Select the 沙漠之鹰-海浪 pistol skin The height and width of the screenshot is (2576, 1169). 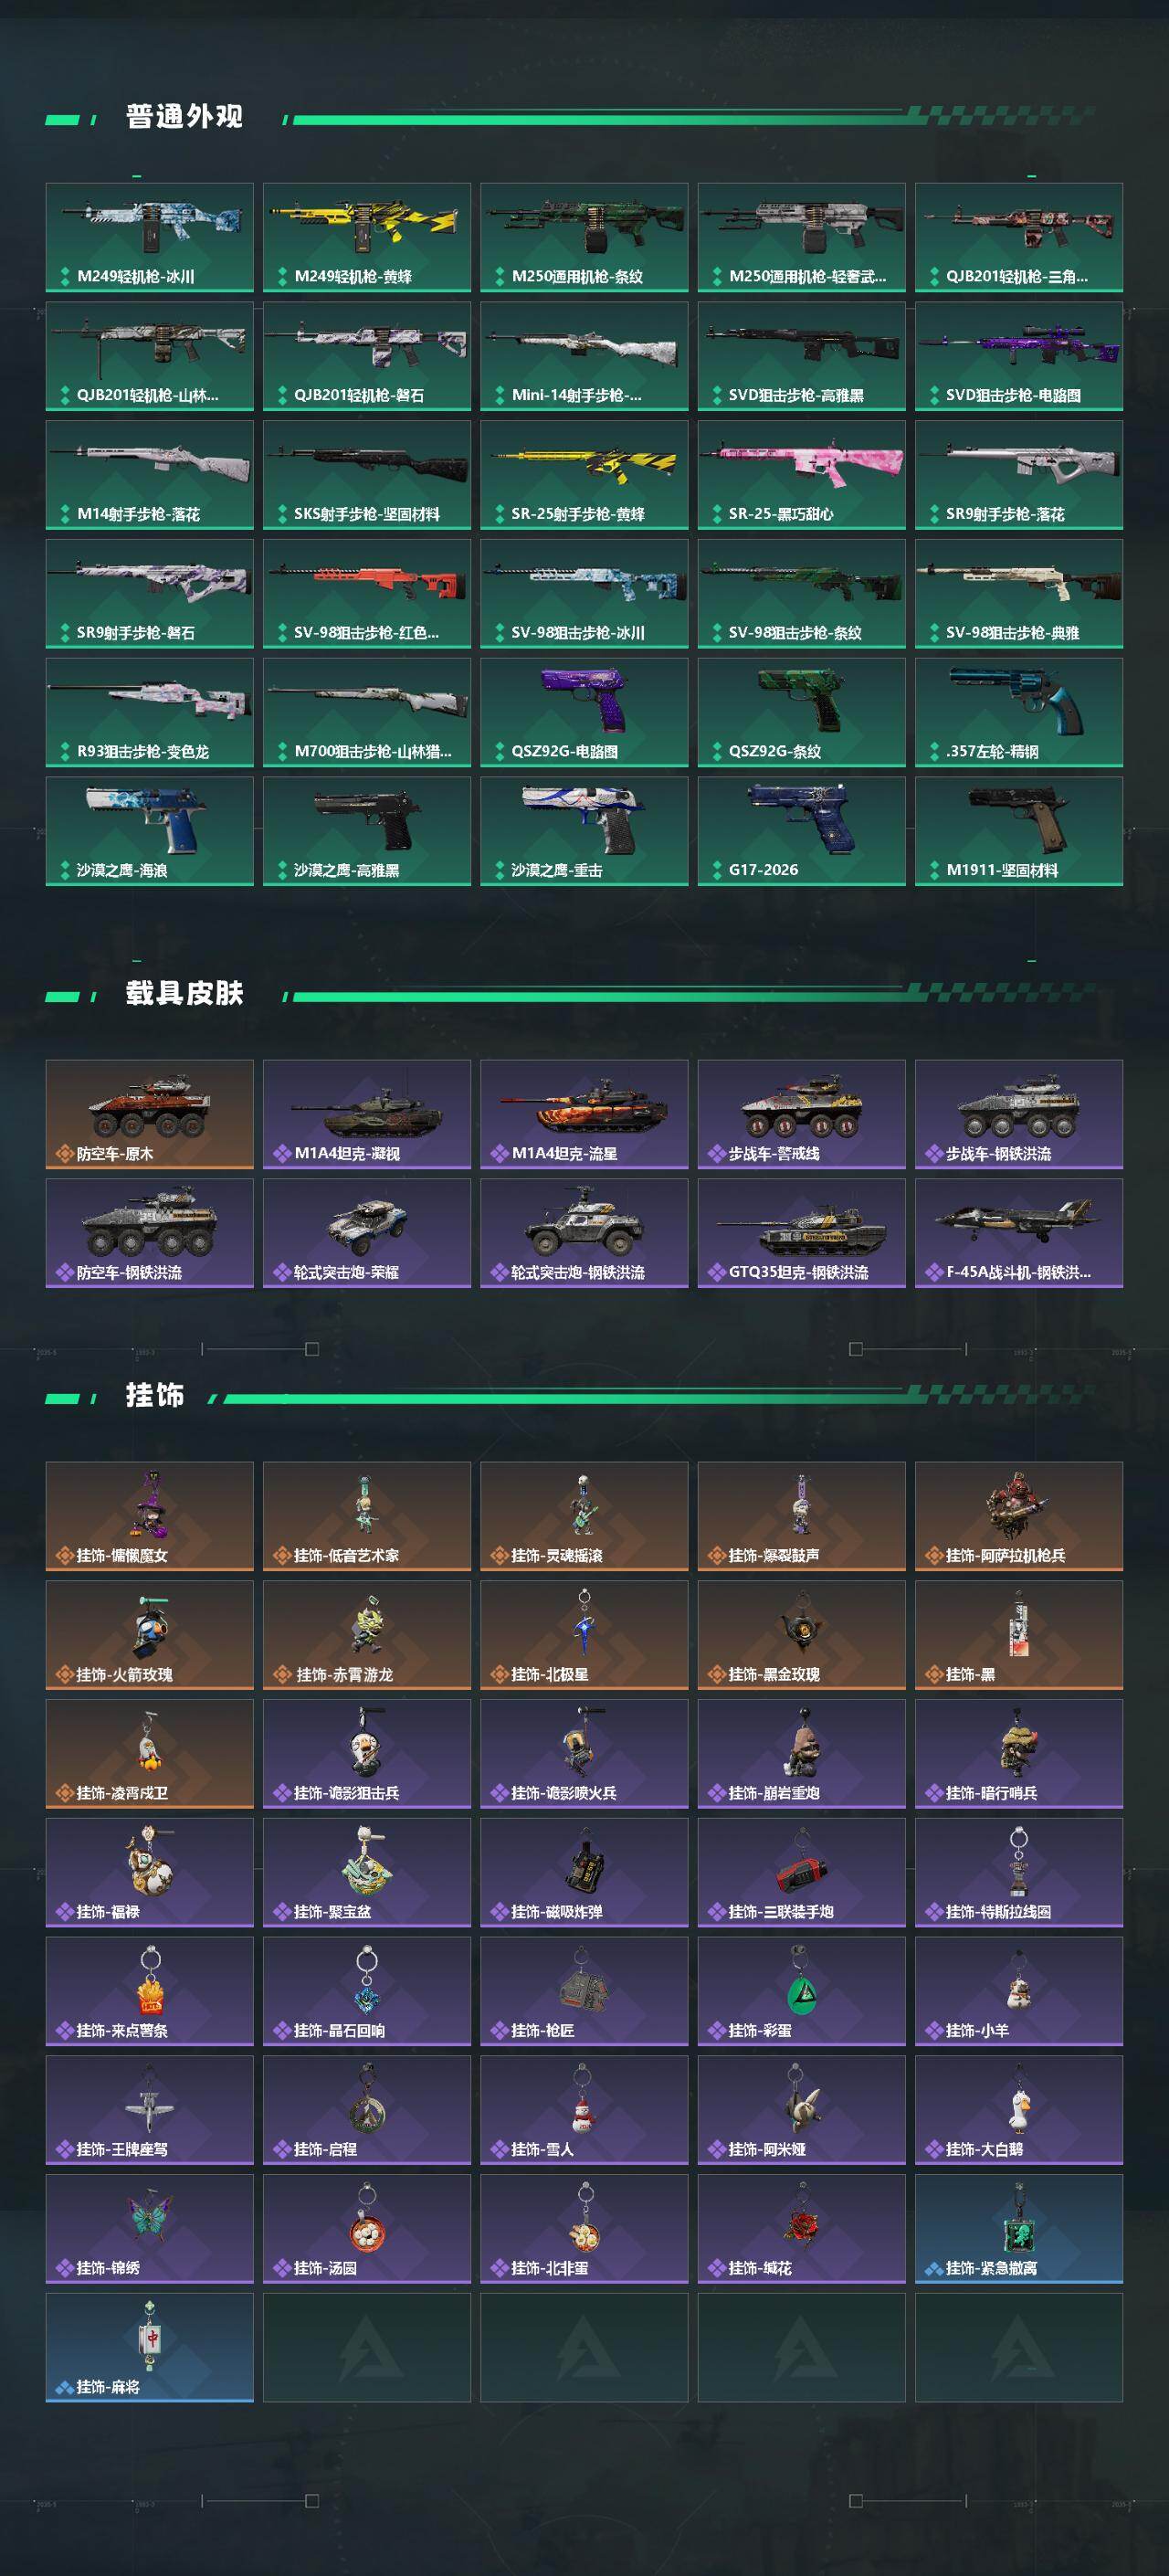149,831
